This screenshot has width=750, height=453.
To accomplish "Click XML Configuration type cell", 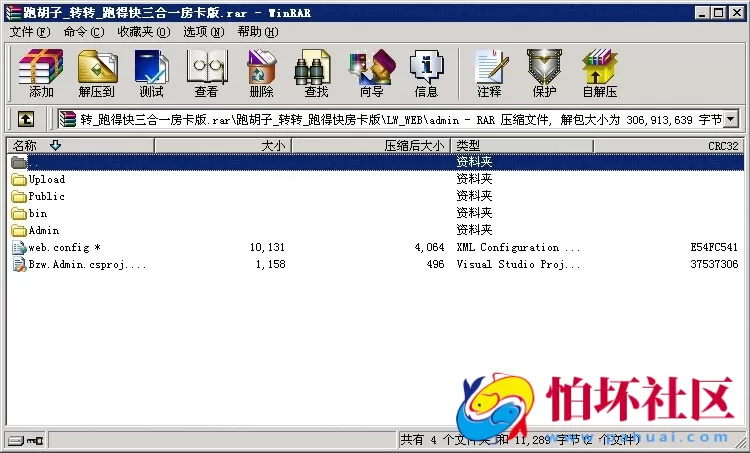I will (518, 248).
